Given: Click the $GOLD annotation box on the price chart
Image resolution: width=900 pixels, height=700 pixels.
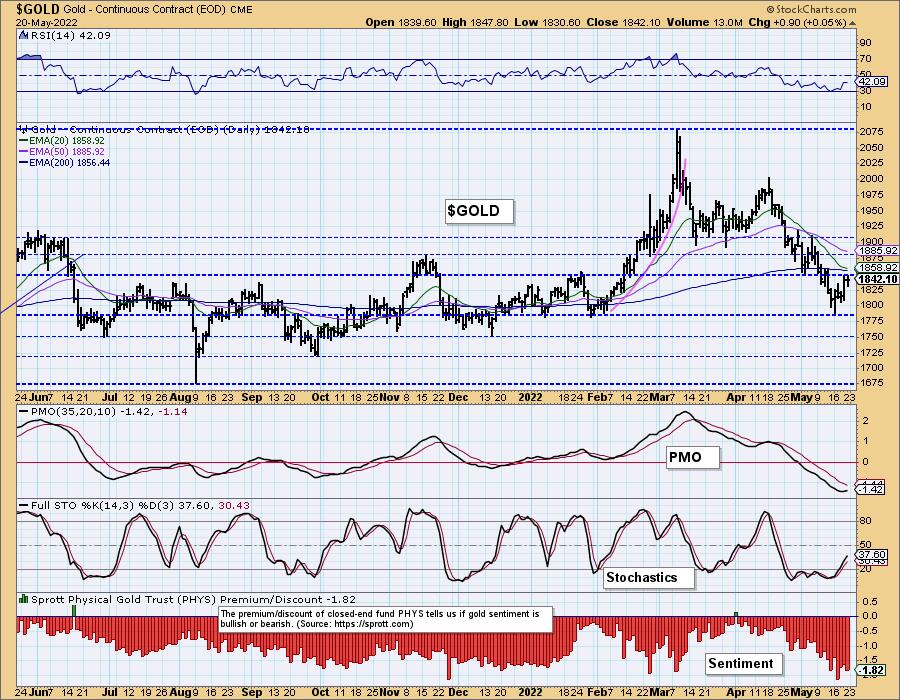Looking at the screenshot, I should (479, 211).
